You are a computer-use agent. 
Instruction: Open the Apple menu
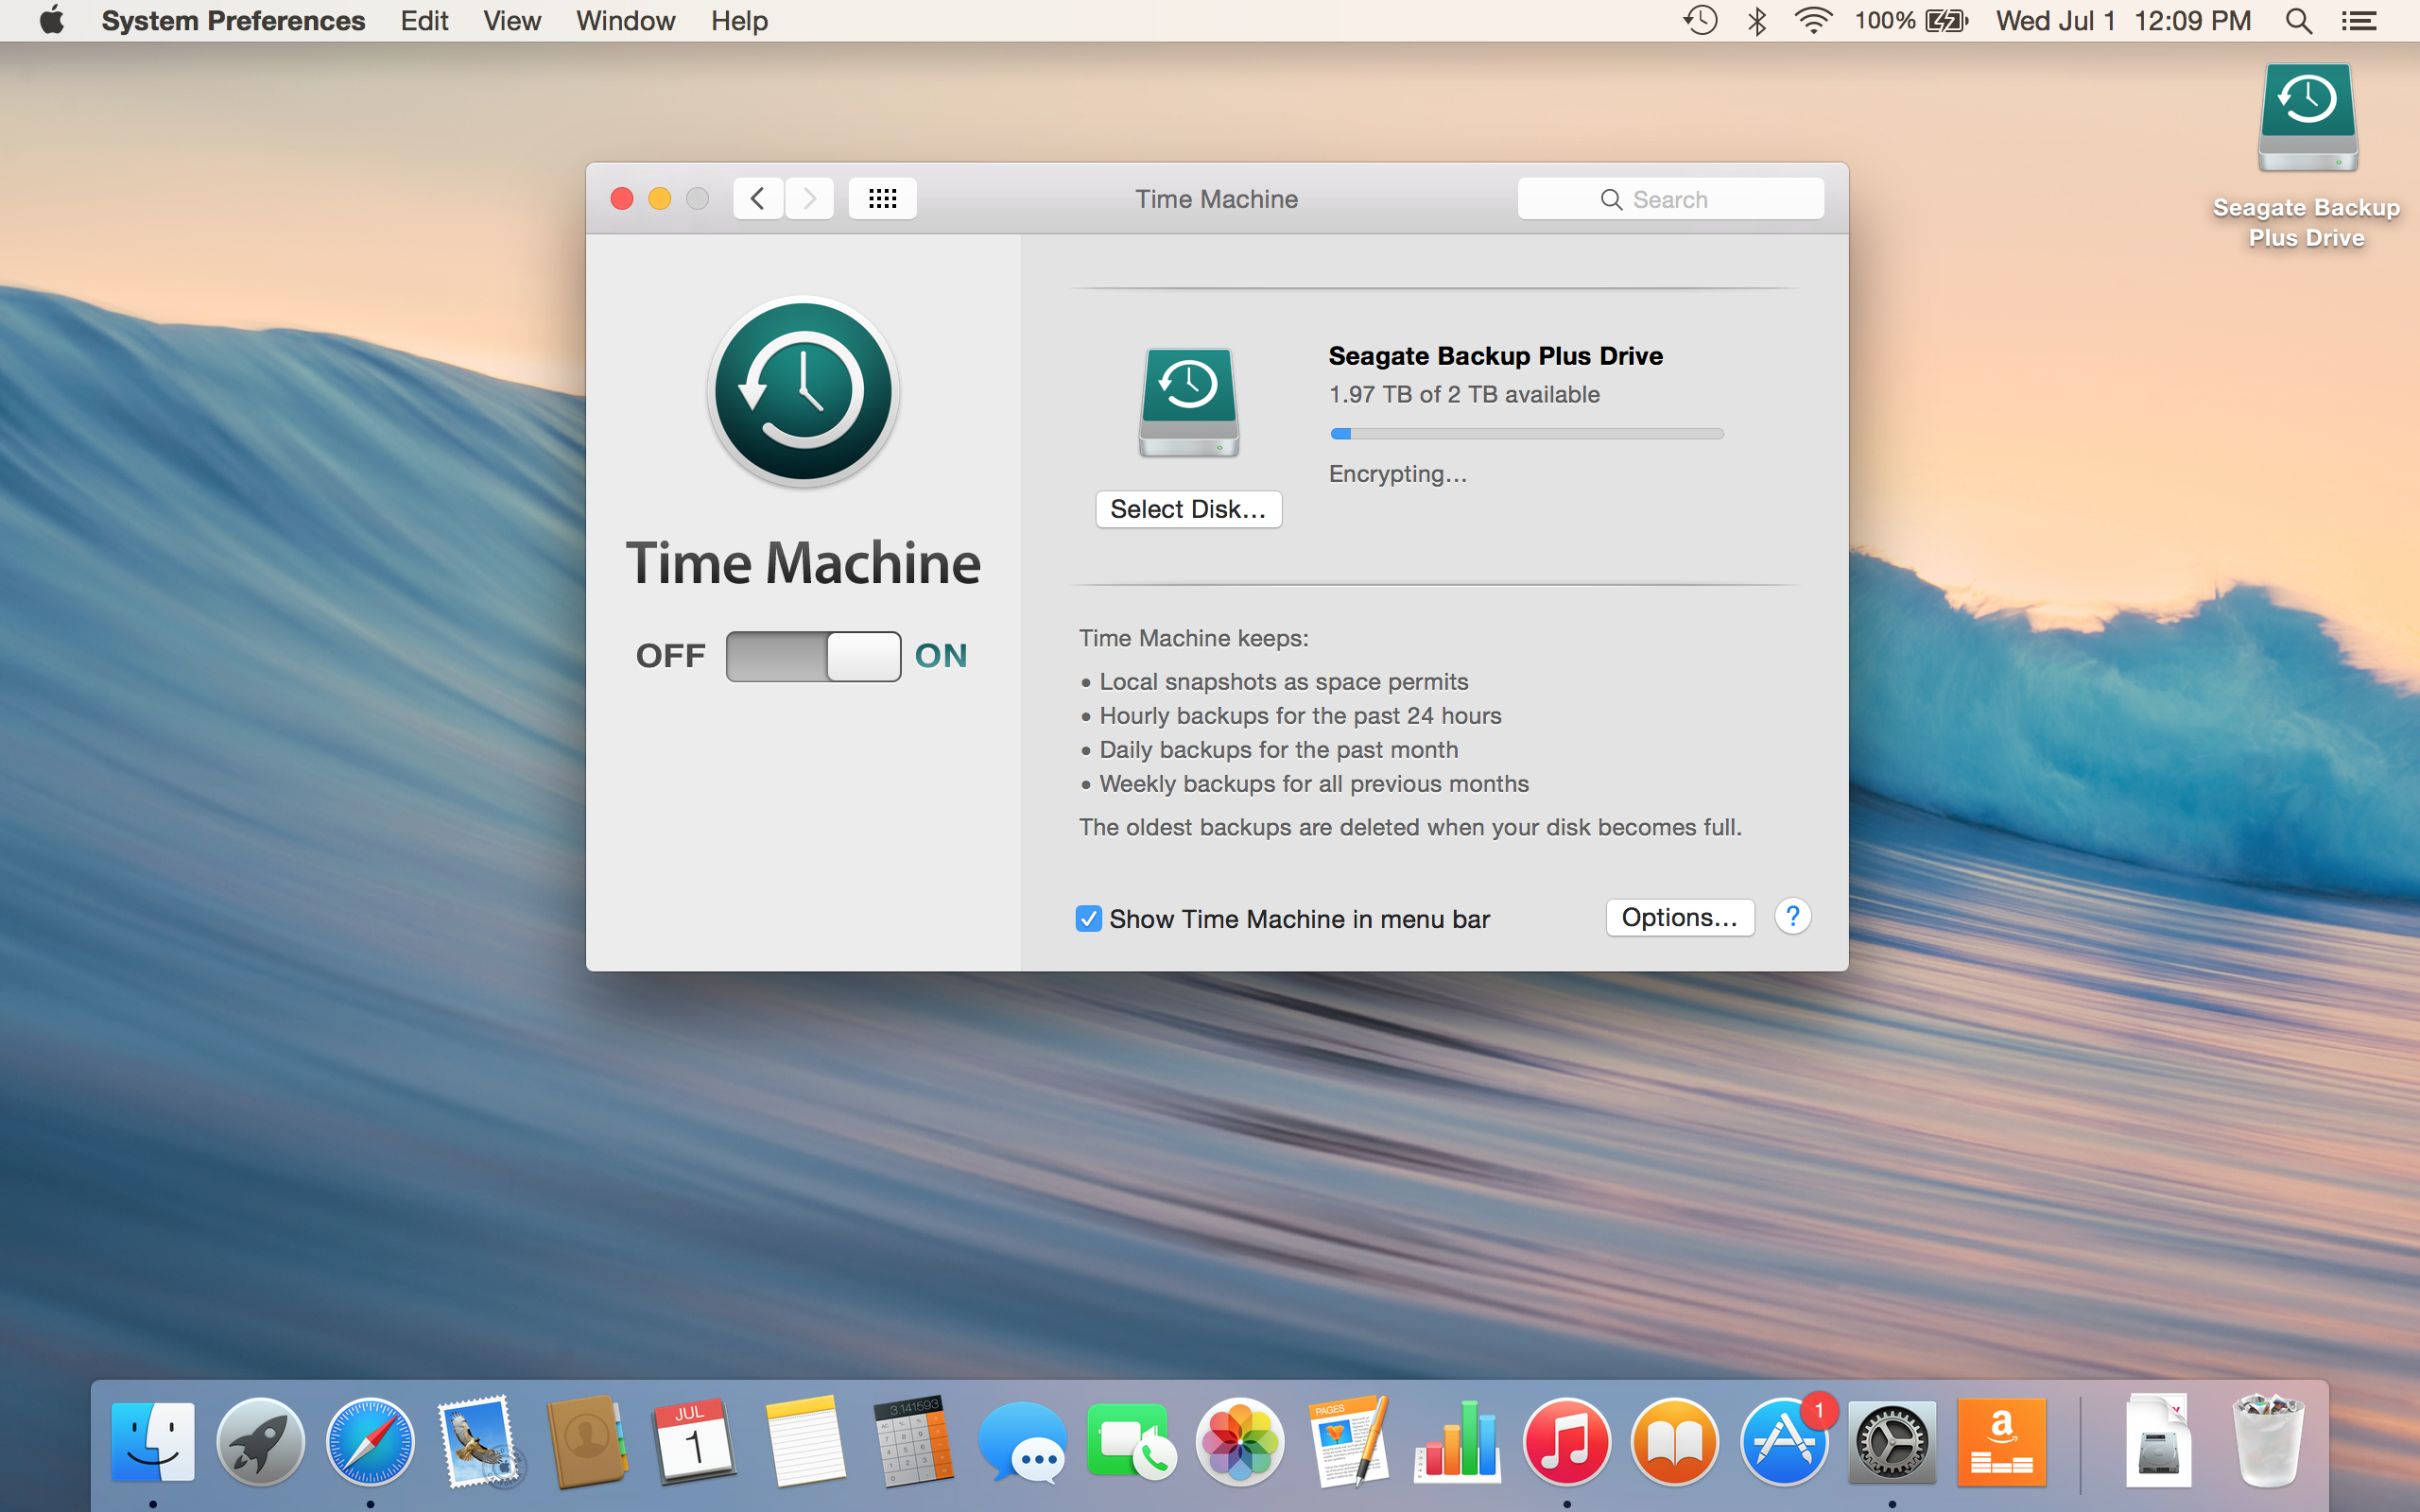pyautogui.click(x=52, y=20)
